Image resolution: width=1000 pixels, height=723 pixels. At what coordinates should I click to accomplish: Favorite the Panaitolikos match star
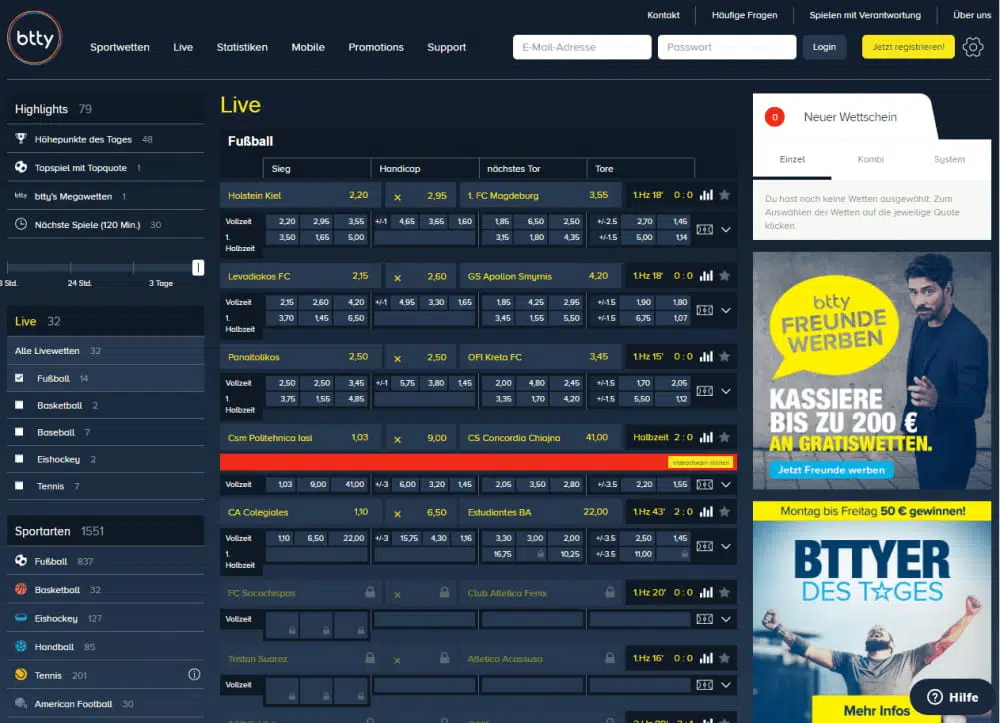(724, 357)
